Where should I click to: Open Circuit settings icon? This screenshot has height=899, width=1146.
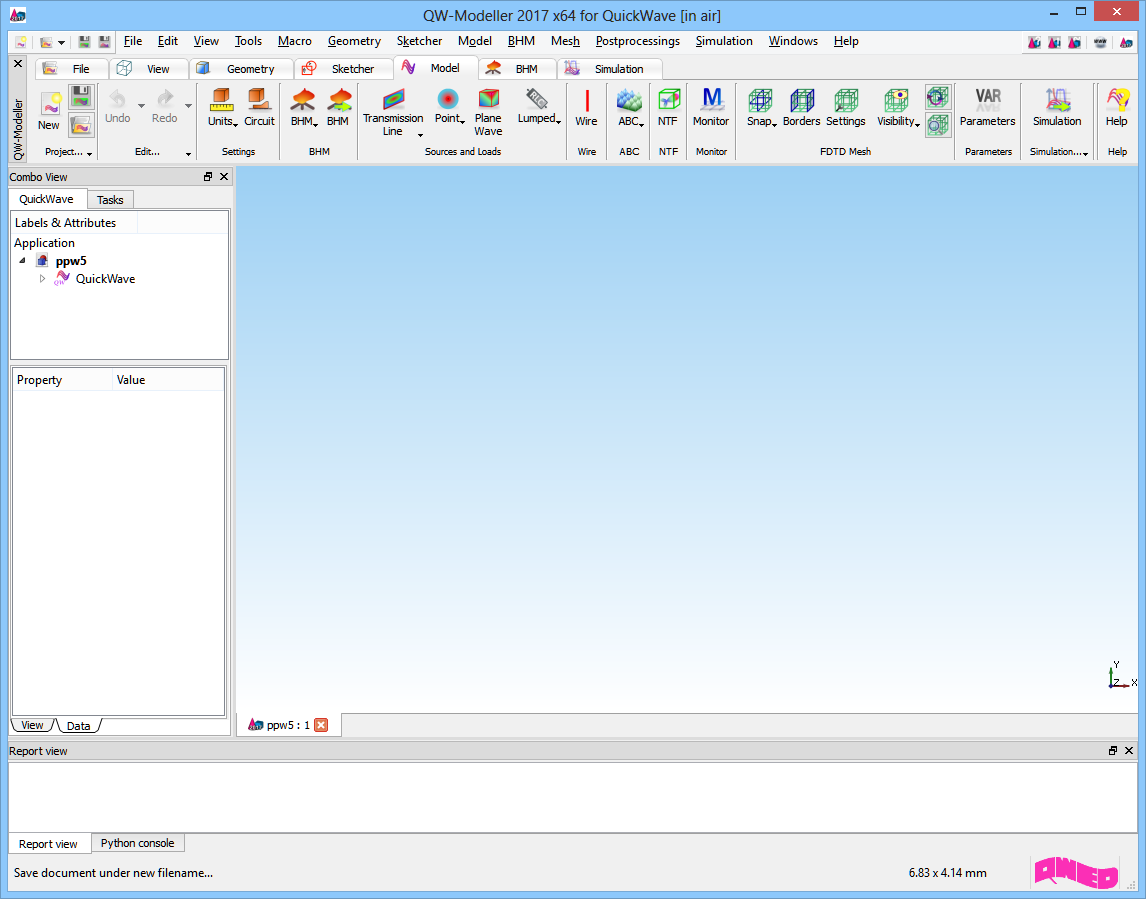pyautogui.click(x=259, y=107)
